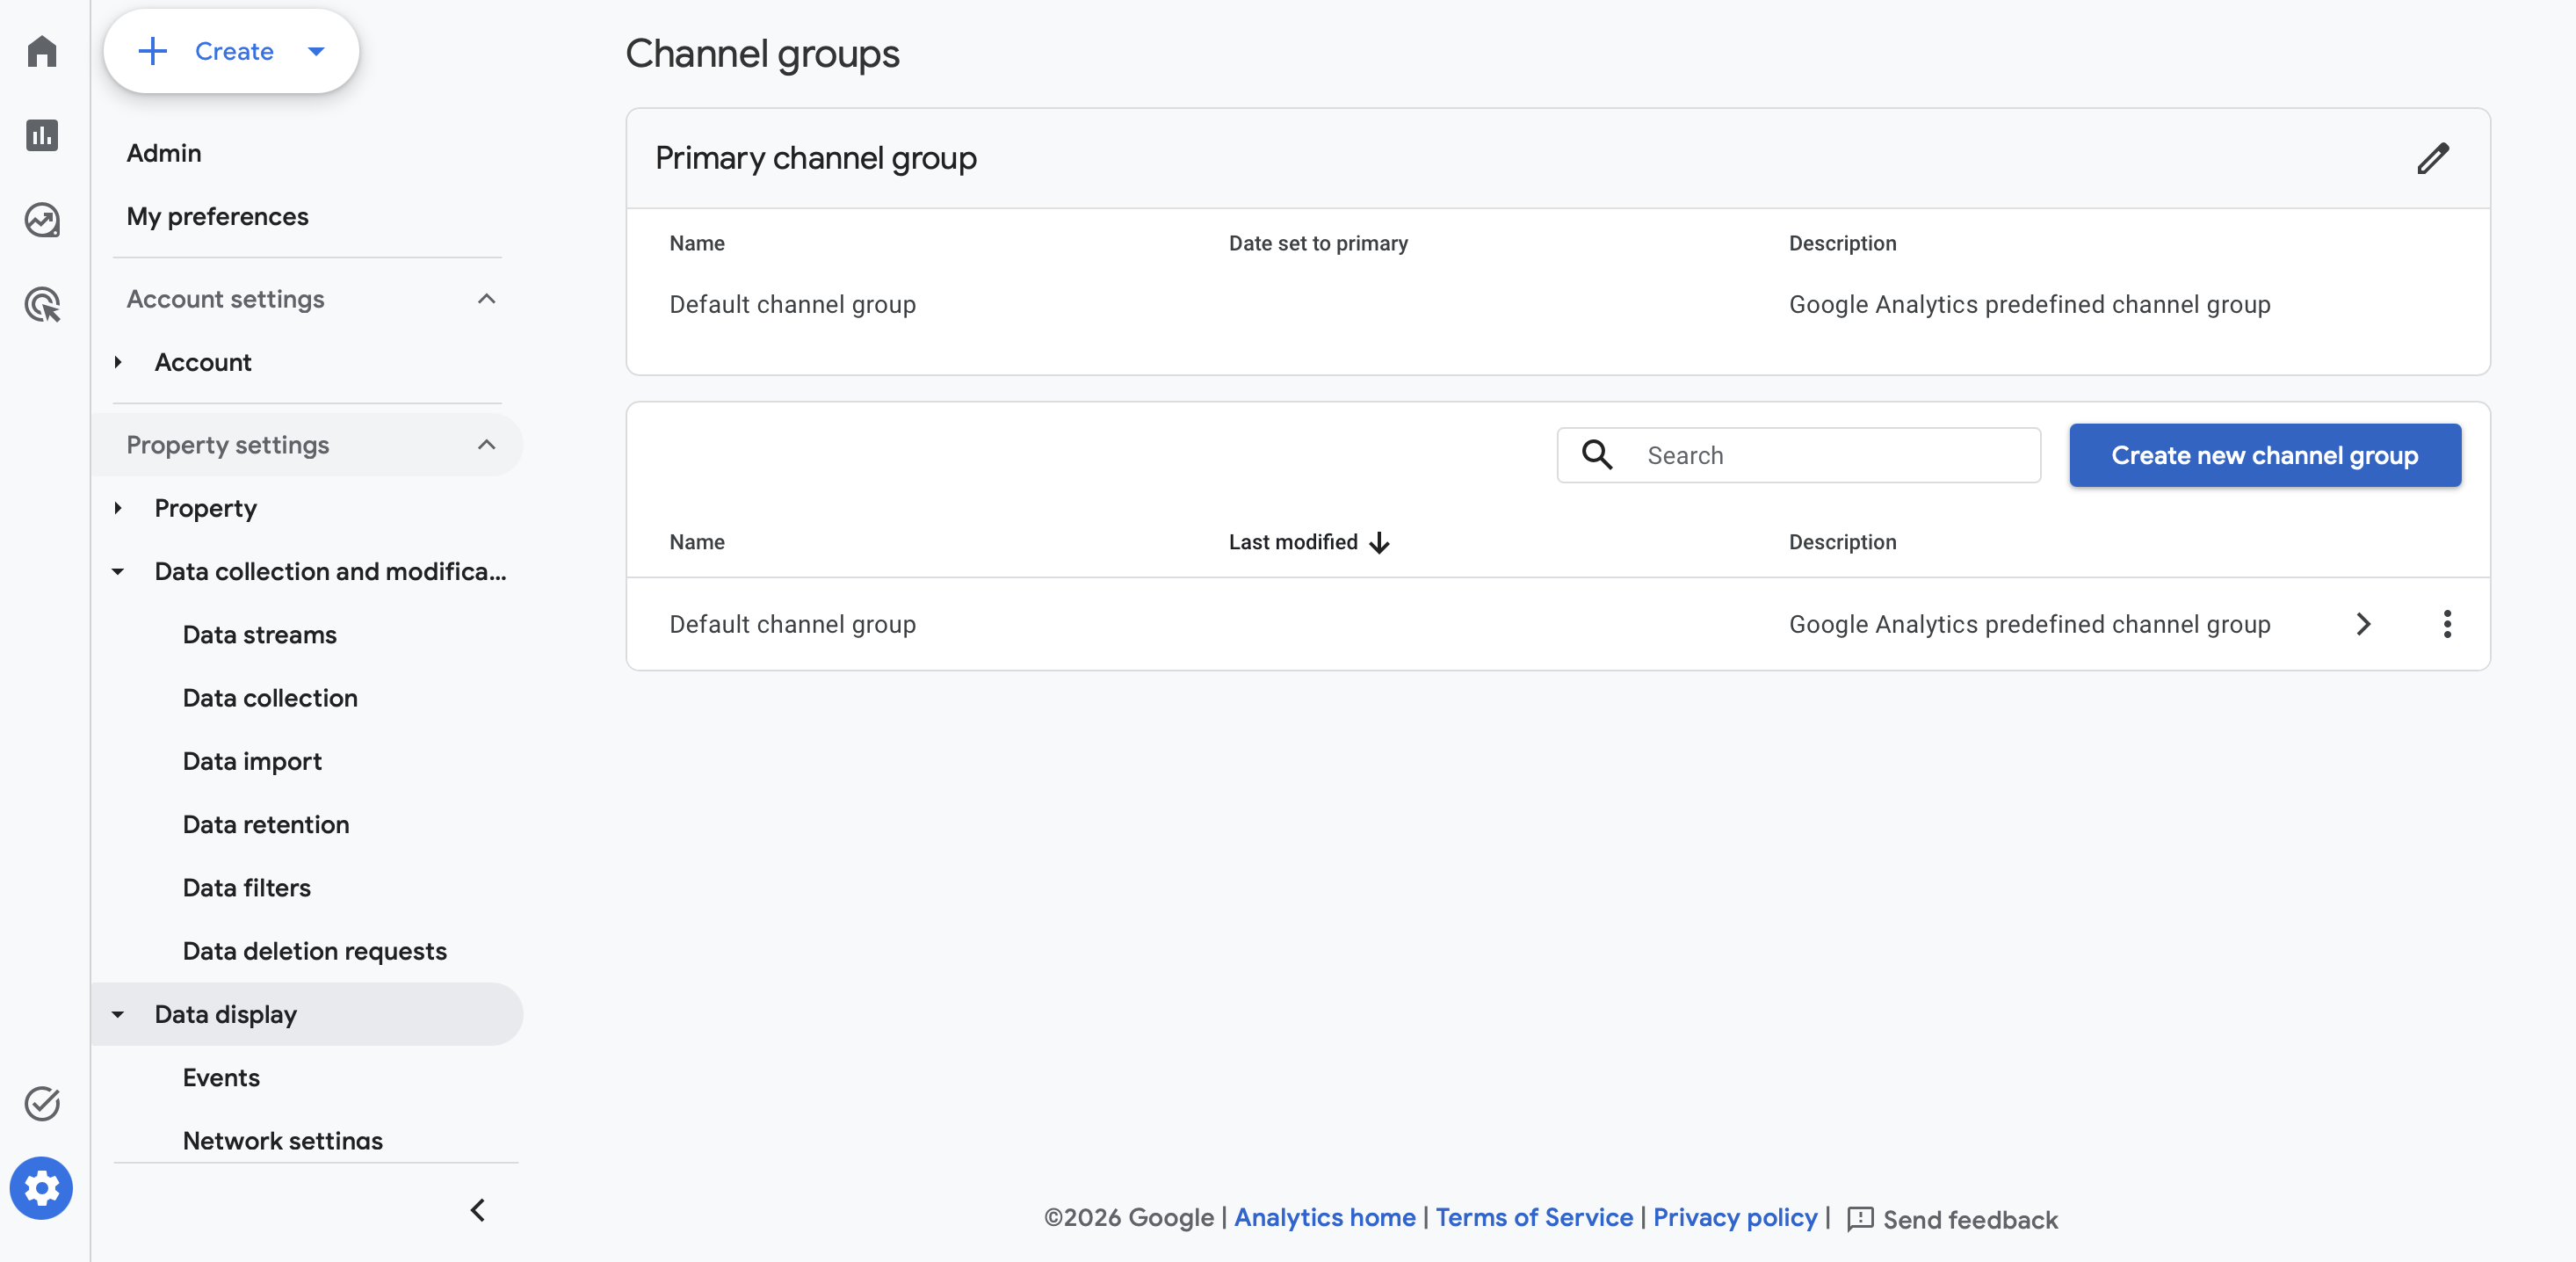Collapse Account settings section
The width and height of the screenshot is (2576, 1262).
click(486, 299)
